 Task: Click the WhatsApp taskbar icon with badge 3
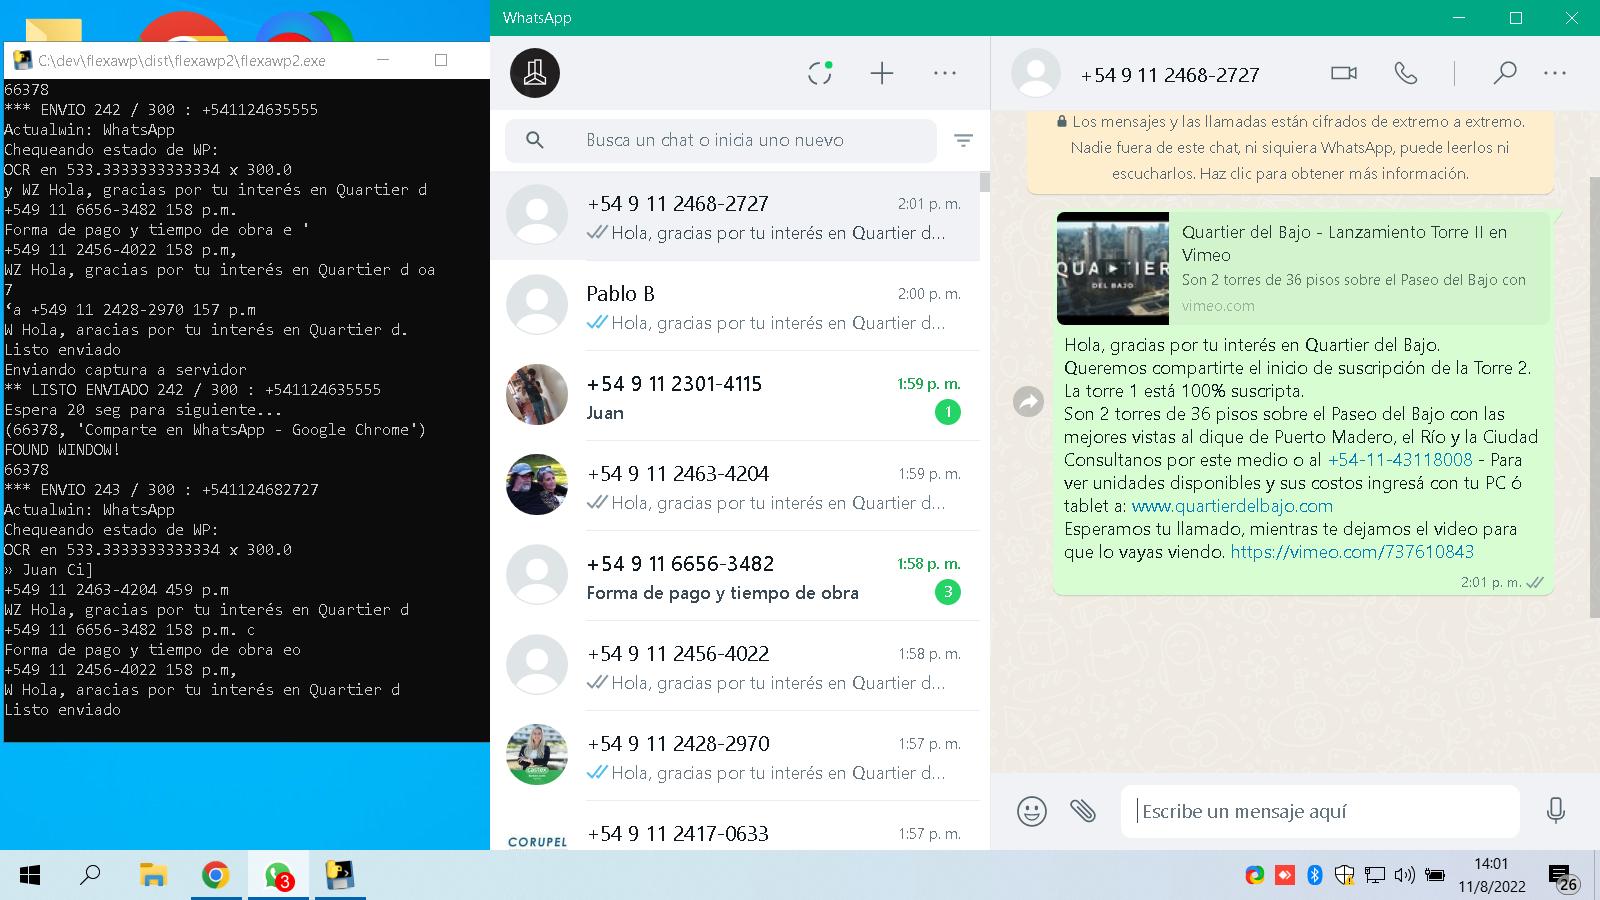pyautogui.click(x=278, y=876)
